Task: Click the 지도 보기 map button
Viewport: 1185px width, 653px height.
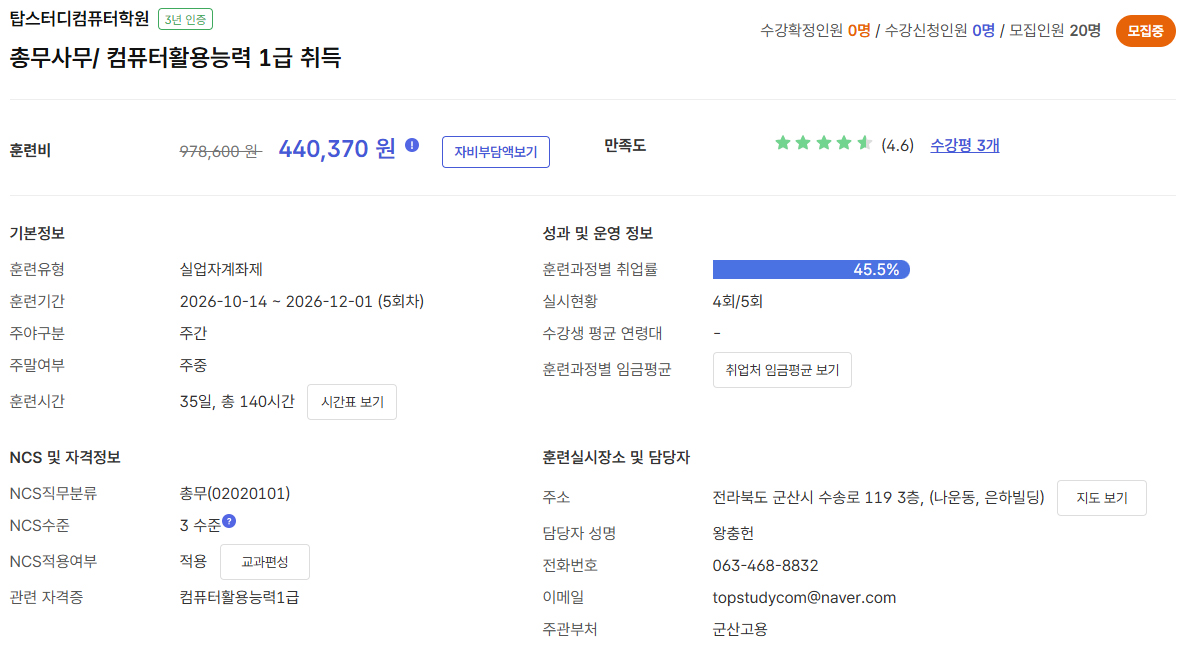Action: tap(1102, 498)
